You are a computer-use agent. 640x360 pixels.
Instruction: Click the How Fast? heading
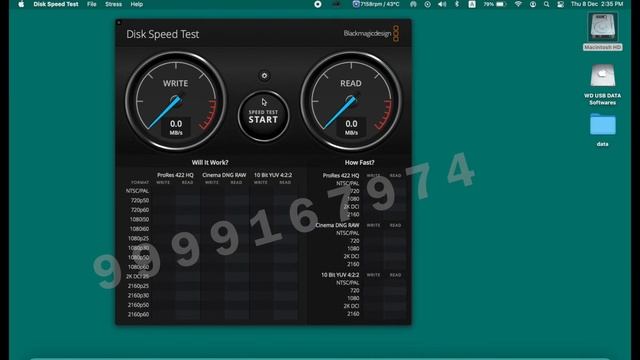pyautogui.click(x=359, y=162)
